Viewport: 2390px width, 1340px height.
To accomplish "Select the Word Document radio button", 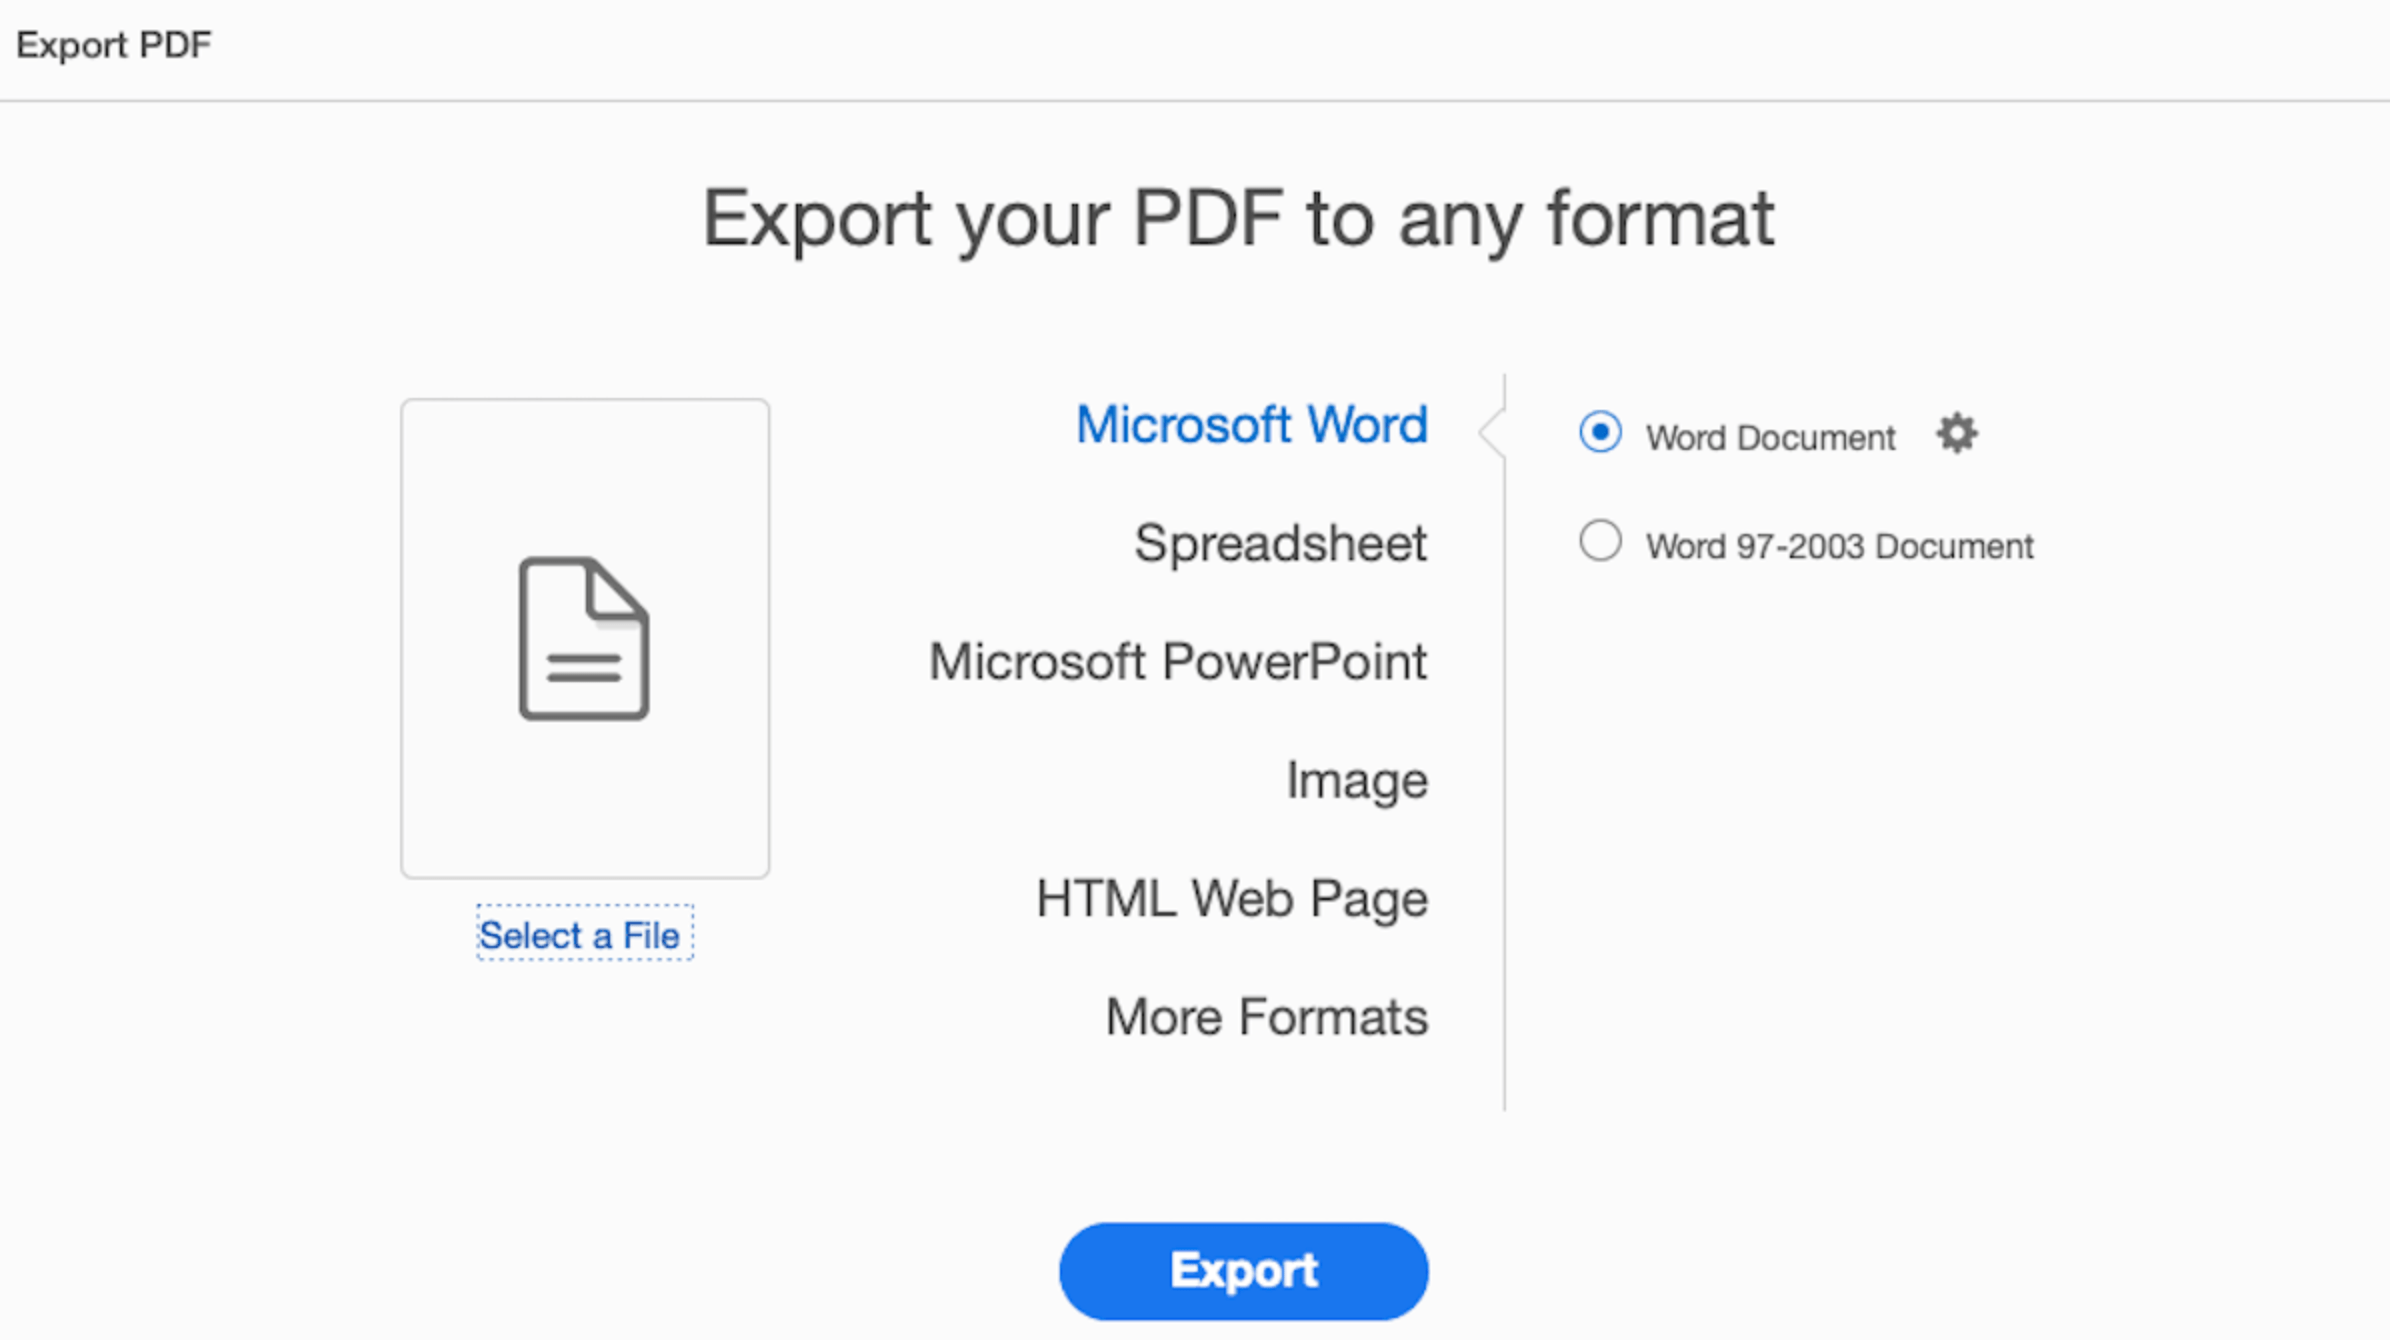I will (1600, 433).
